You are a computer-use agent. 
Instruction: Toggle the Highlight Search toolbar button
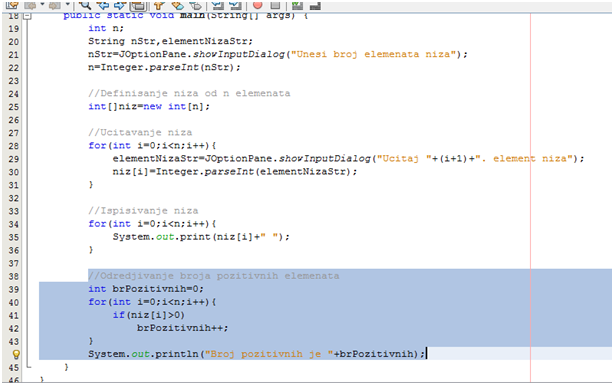pos(138,5)
